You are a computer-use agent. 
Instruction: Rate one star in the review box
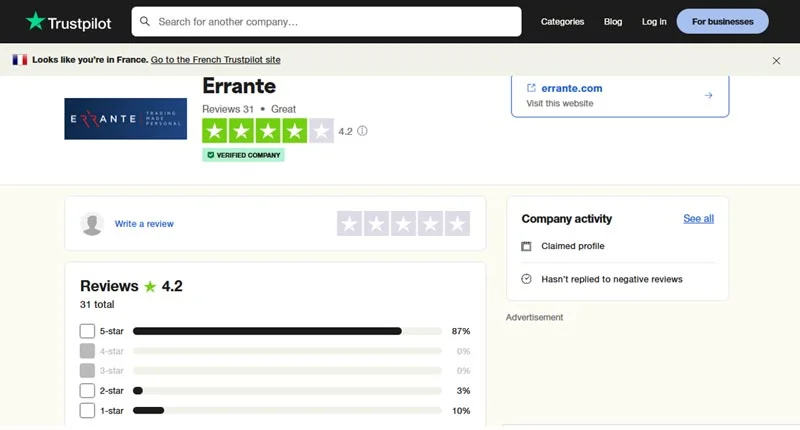point(349,223)
